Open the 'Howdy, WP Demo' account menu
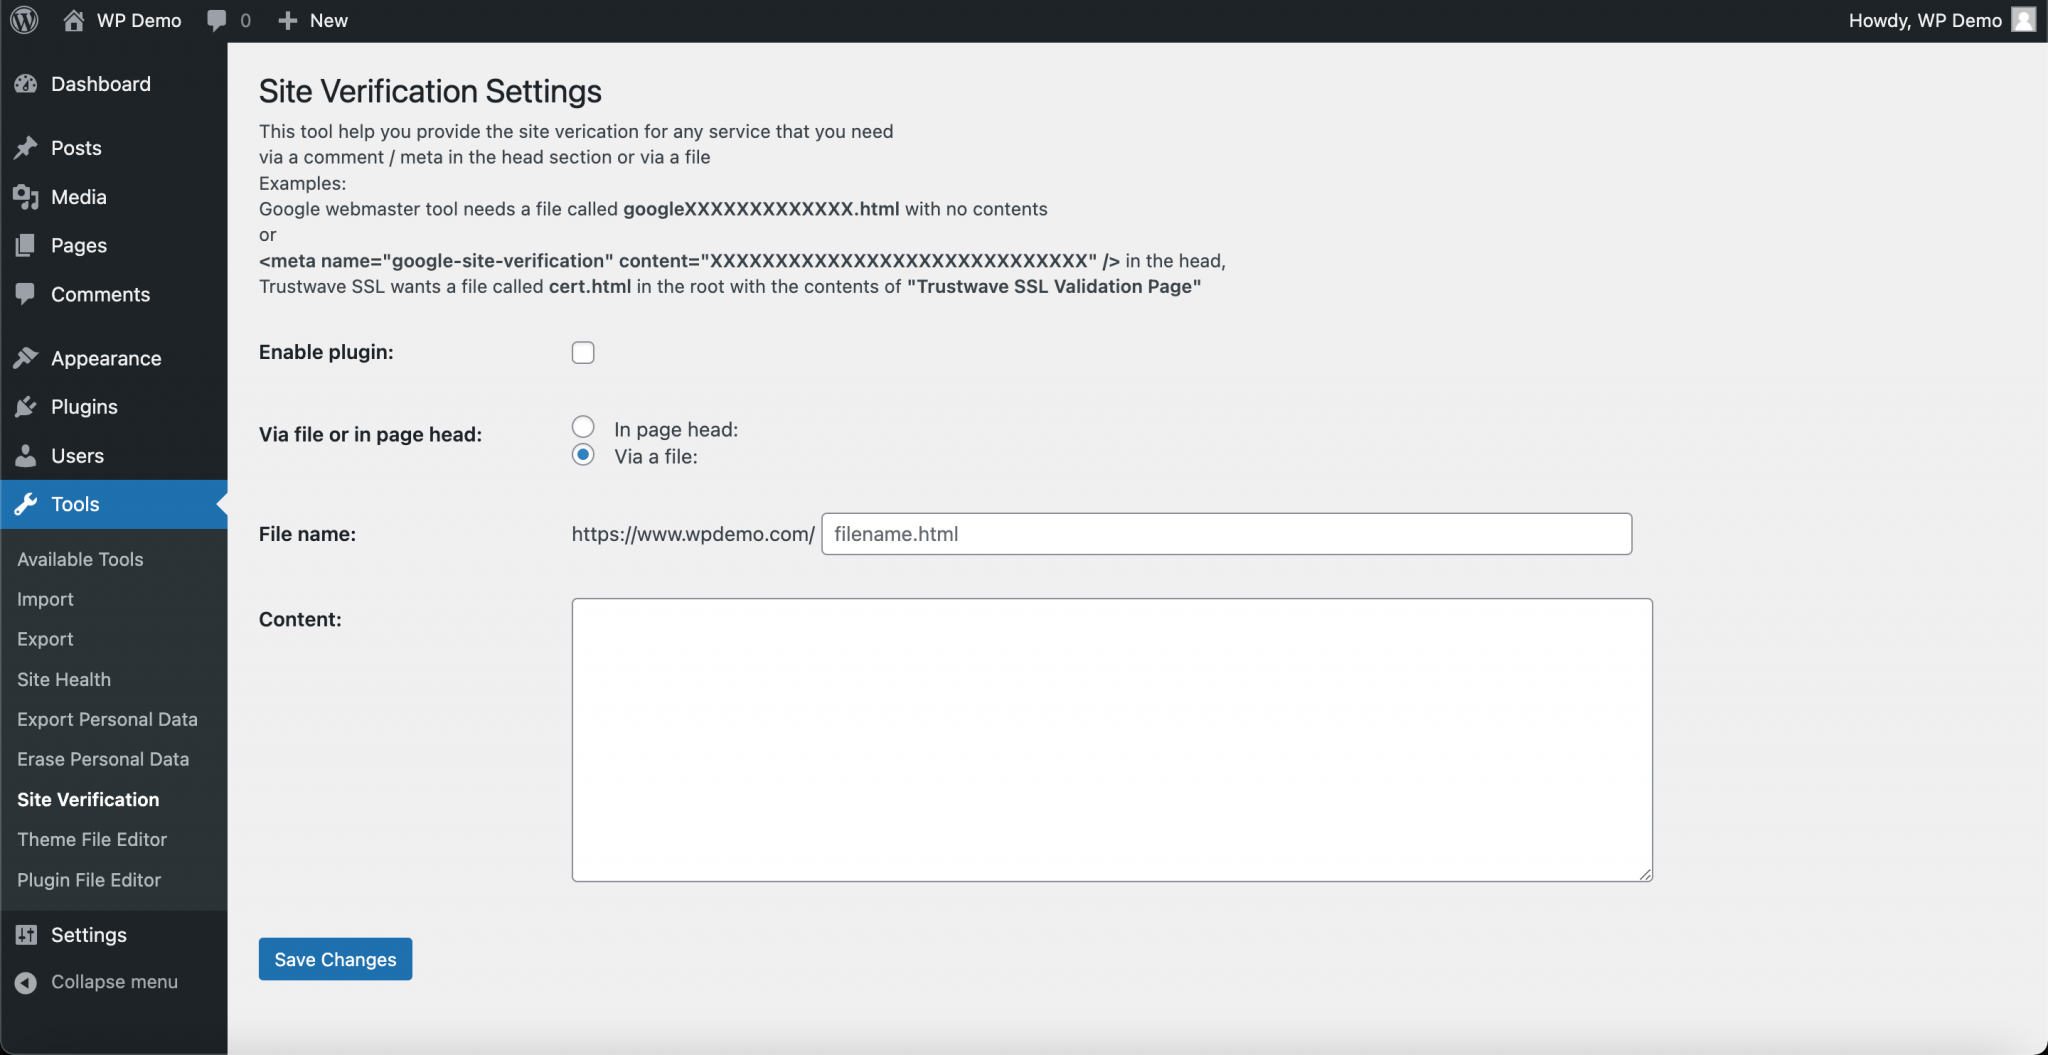 click(1925, 19)
